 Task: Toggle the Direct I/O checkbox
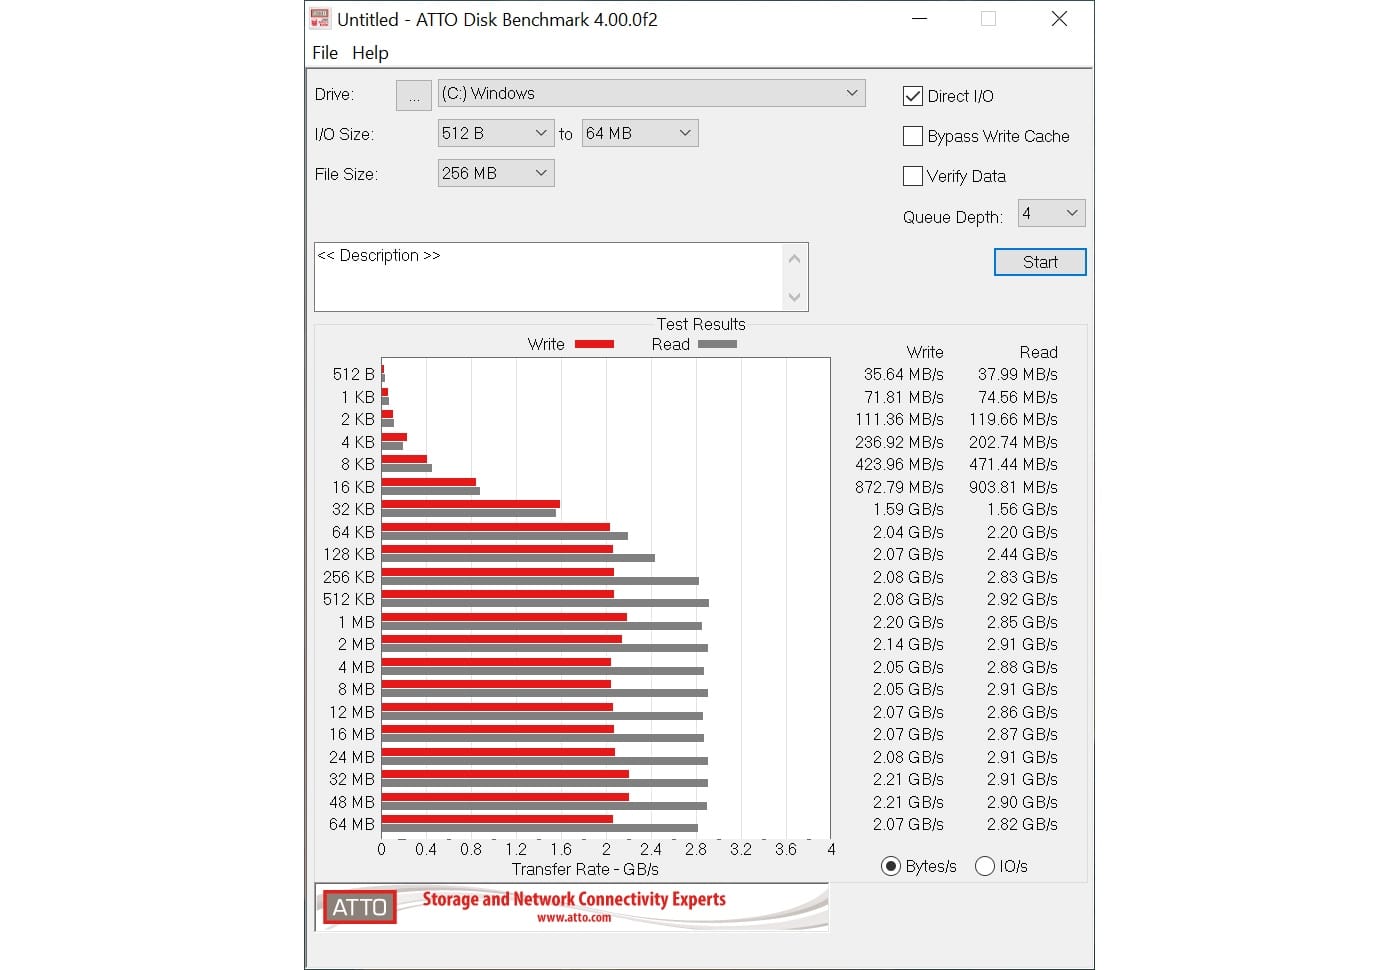[x=912, y=96]
